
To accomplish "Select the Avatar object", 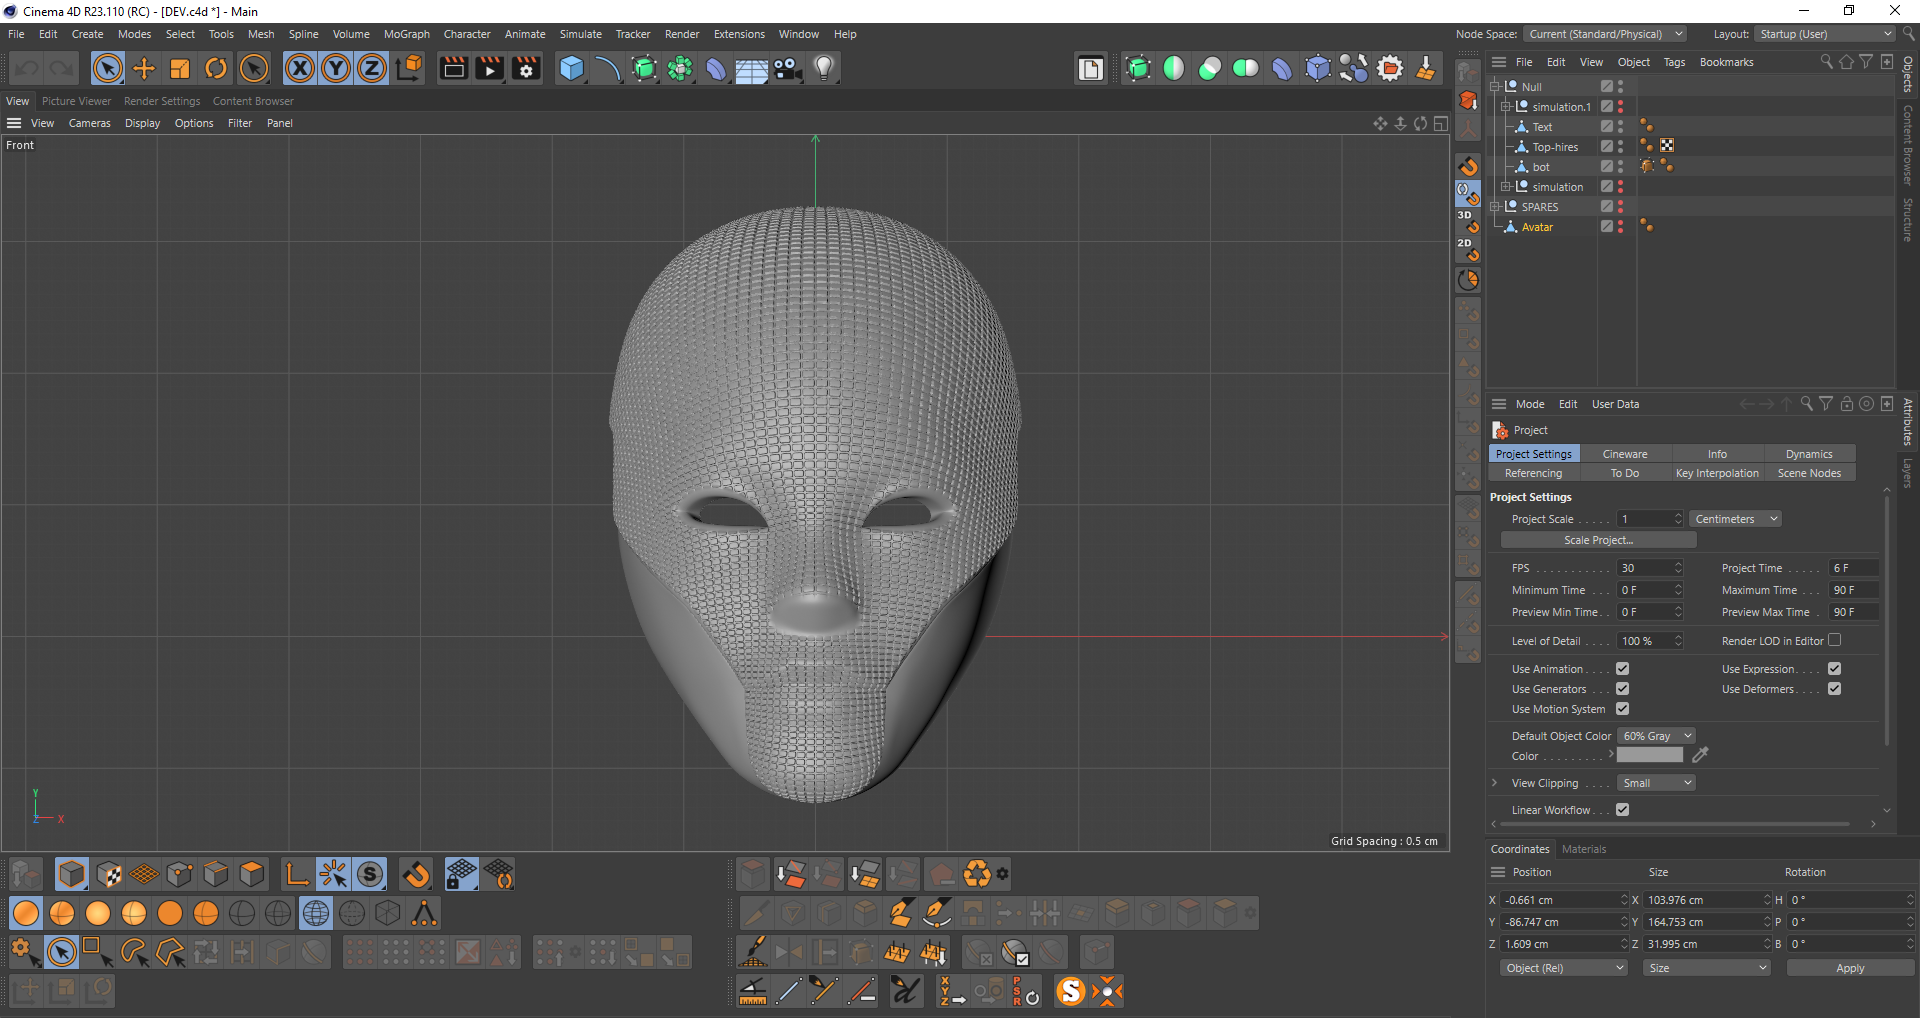I will [1537, 227].
